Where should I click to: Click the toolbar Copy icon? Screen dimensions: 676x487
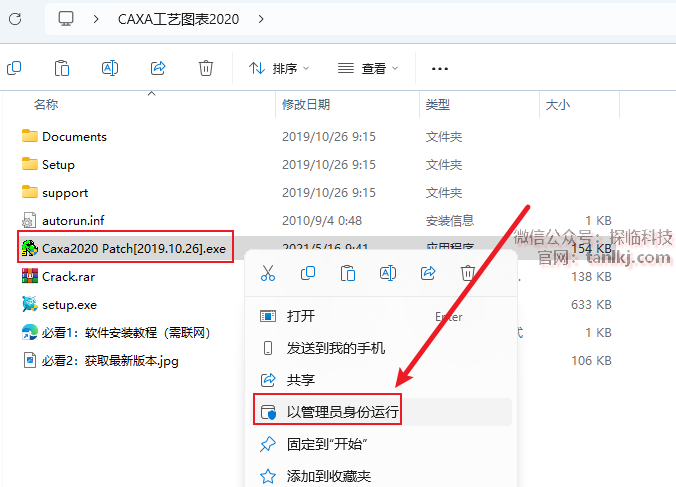pos(14,68)
